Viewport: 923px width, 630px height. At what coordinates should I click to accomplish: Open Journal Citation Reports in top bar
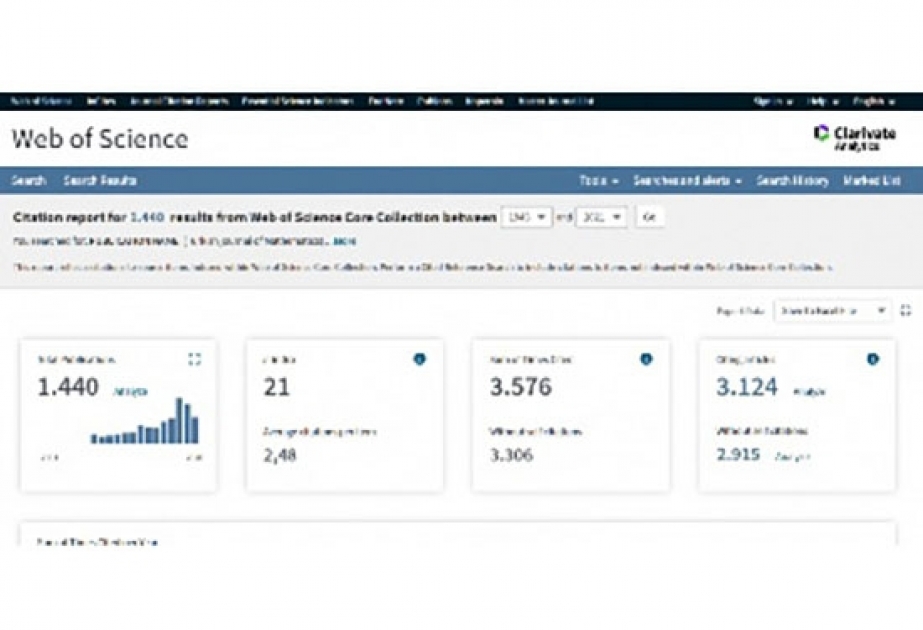179,101
